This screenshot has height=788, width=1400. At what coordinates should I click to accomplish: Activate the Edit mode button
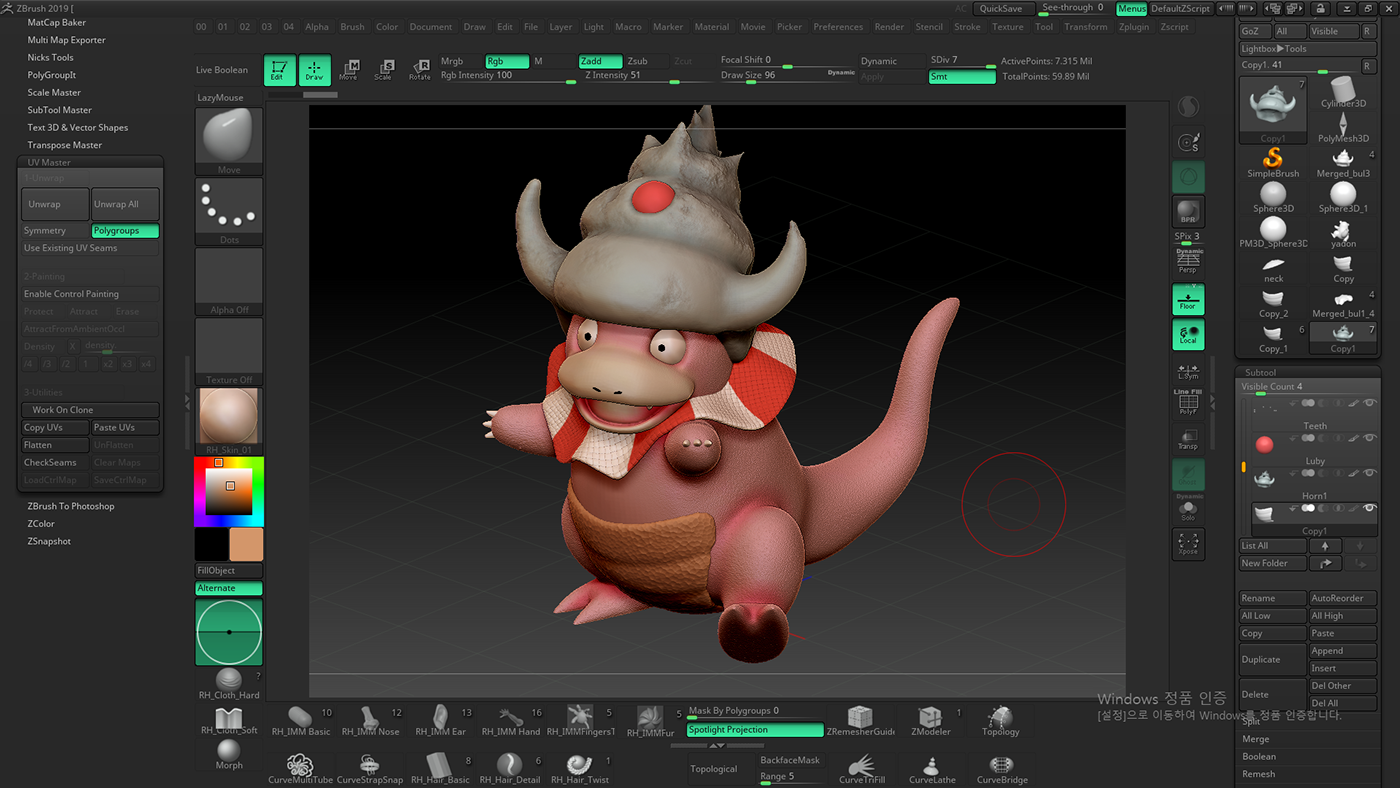[280, 70]
